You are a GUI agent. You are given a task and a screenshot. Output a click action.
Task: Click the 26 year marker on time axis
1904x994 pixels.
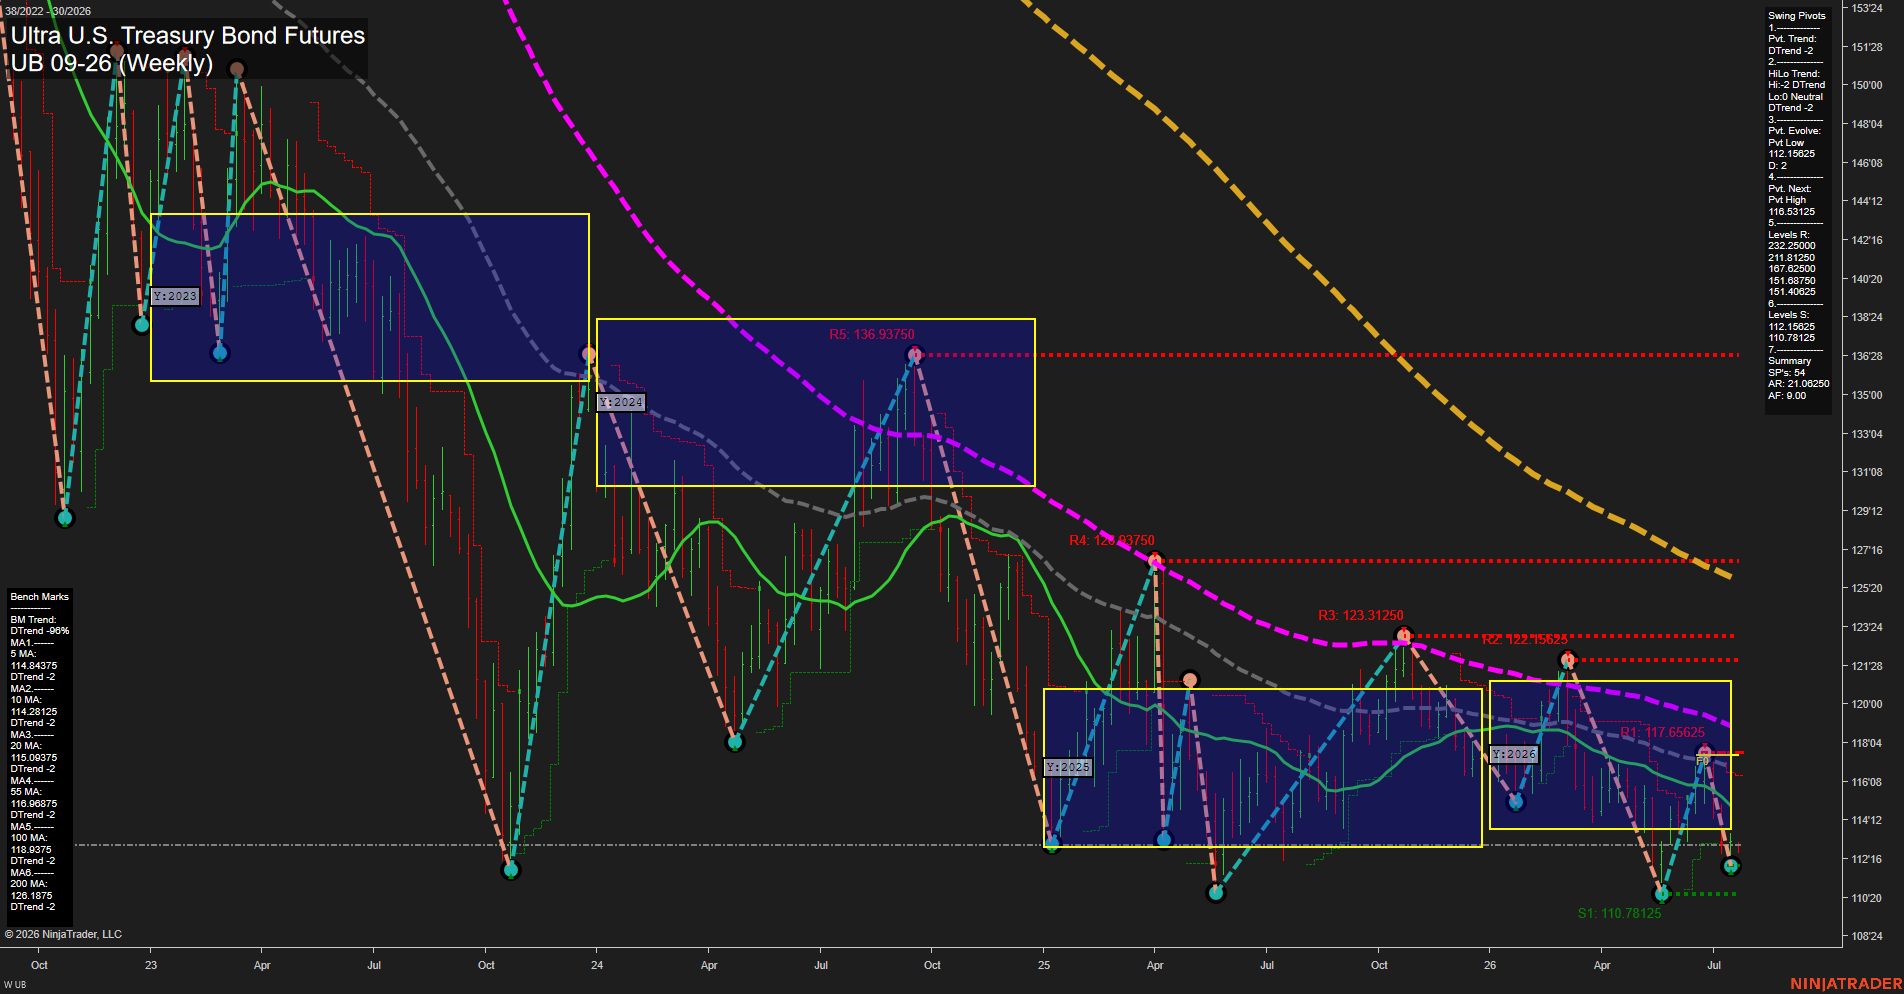1490,966
